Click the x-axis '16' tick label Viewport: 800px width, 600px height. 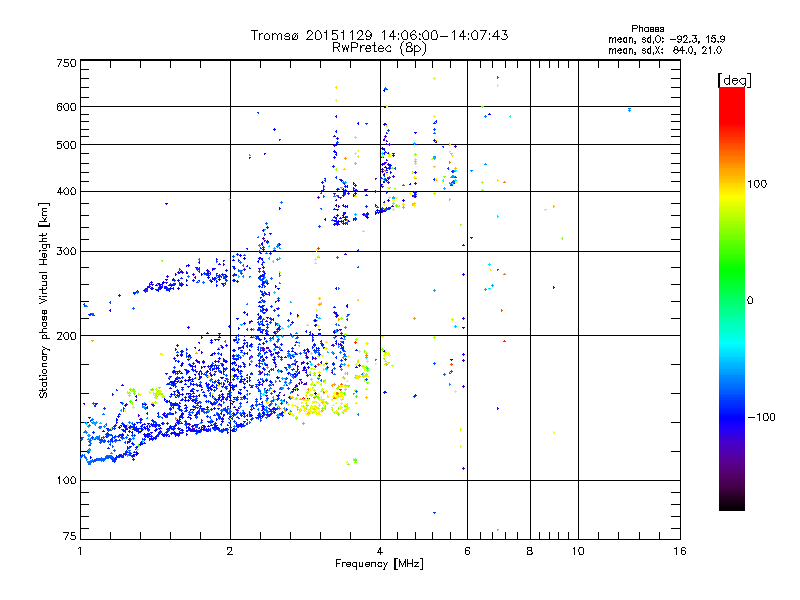(x=680, y=551)
